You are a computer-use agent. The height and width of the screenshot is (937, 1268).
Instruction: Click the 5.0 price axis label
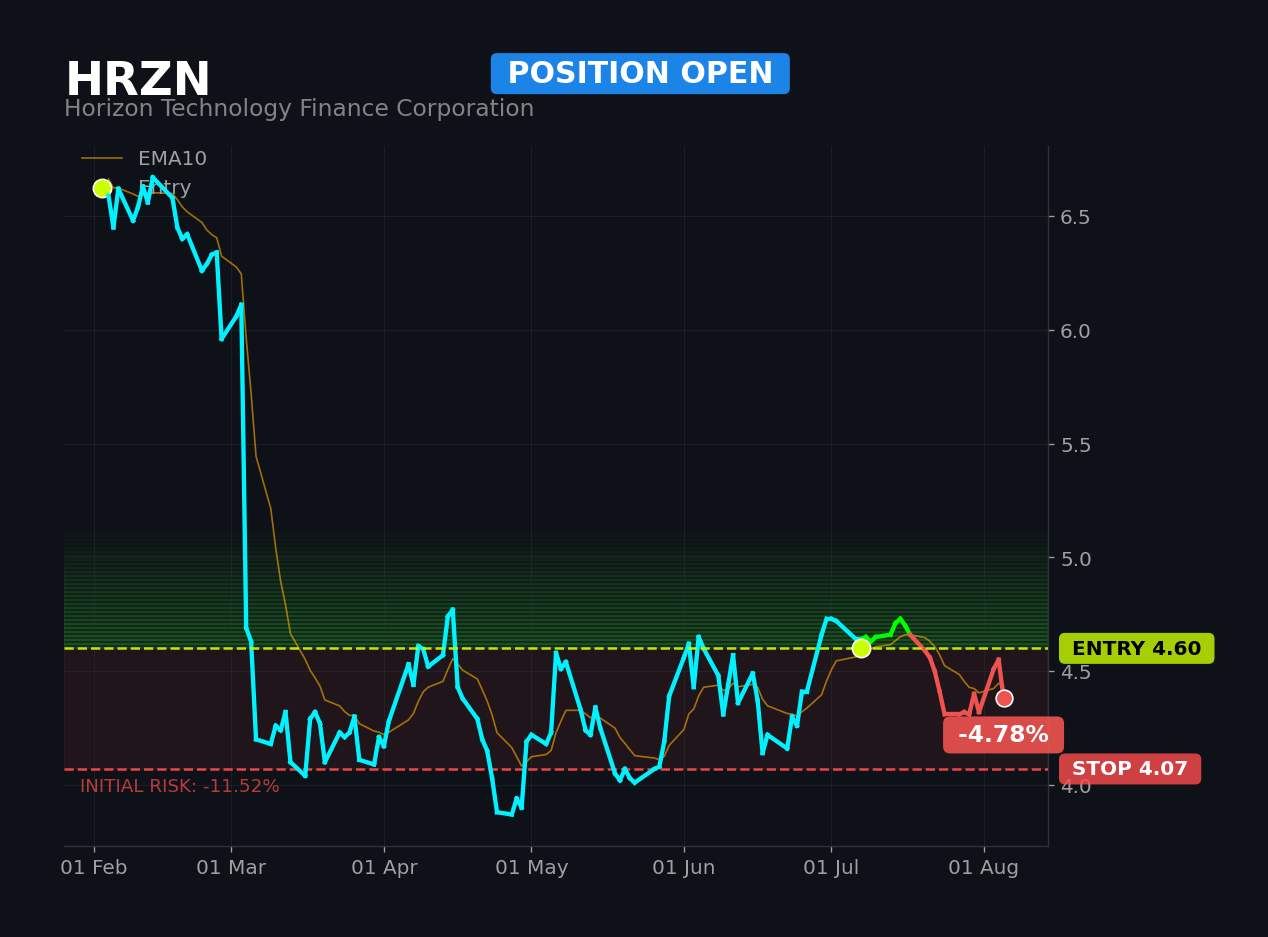[1075, 559]
